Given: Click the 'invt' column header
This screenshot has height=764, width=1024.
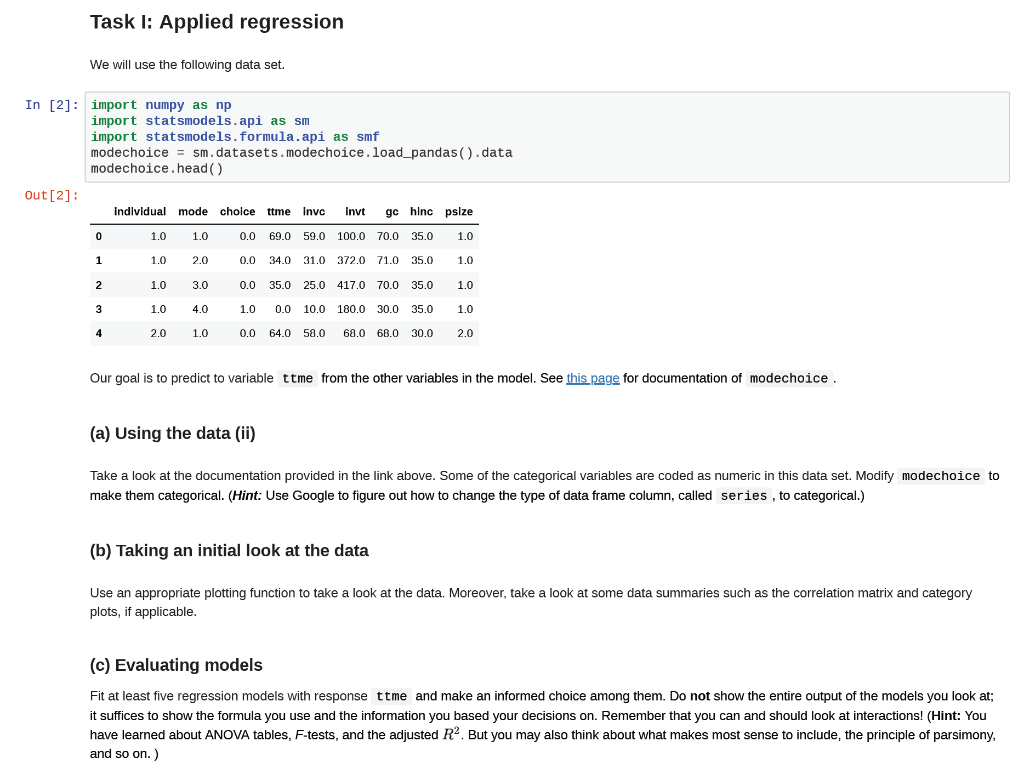Looking at the screenshot, I should [355, 212].
